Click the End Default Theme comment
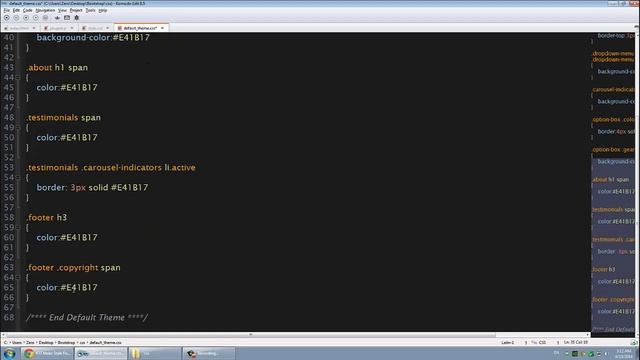This screenshot has width=640, height=360. pyautogui.click(x=87, y=318)
